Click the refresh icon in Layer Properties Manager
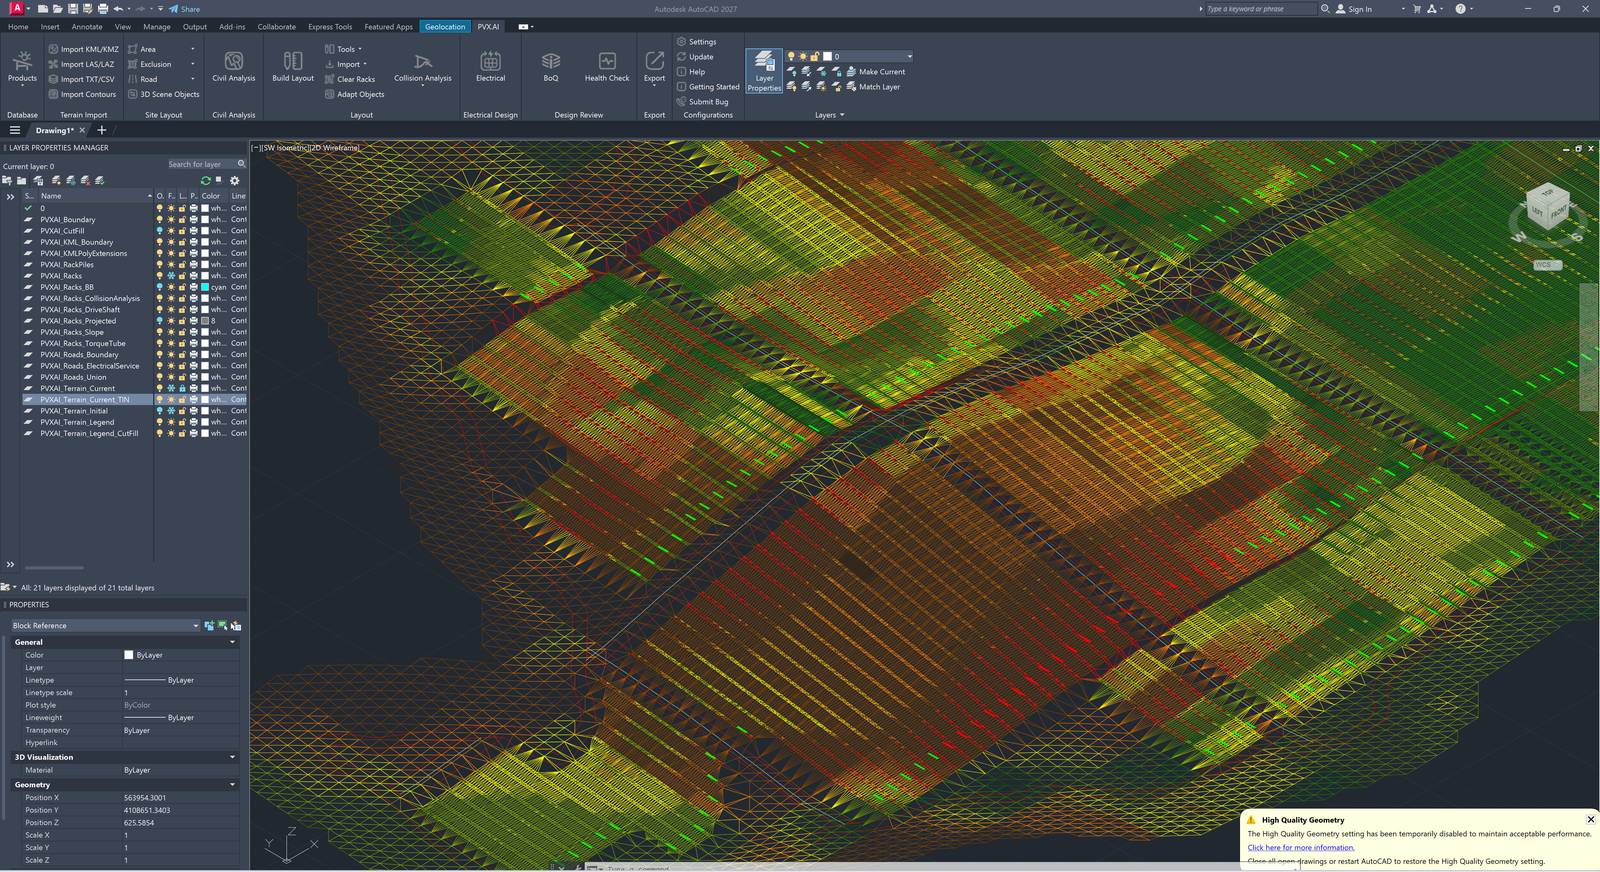 206,181
